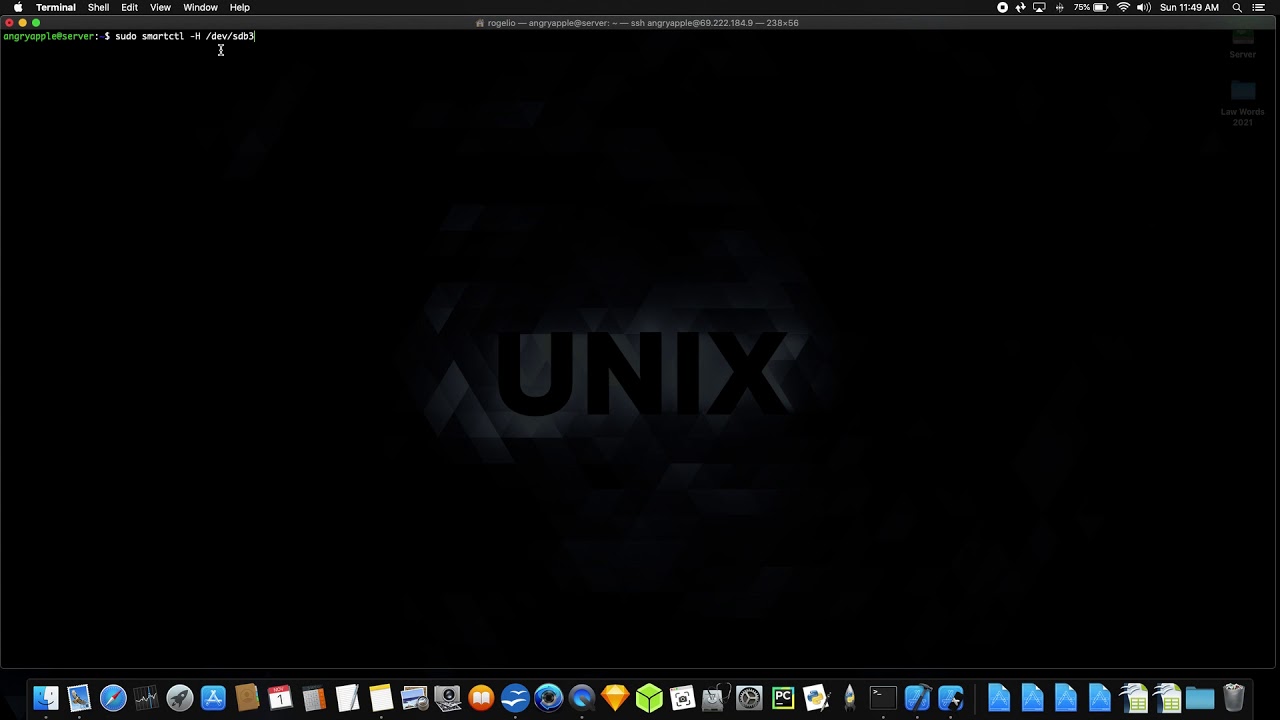Open the blue folder stack in dock
This screenshot has height=720, width=1280.
1200,697
